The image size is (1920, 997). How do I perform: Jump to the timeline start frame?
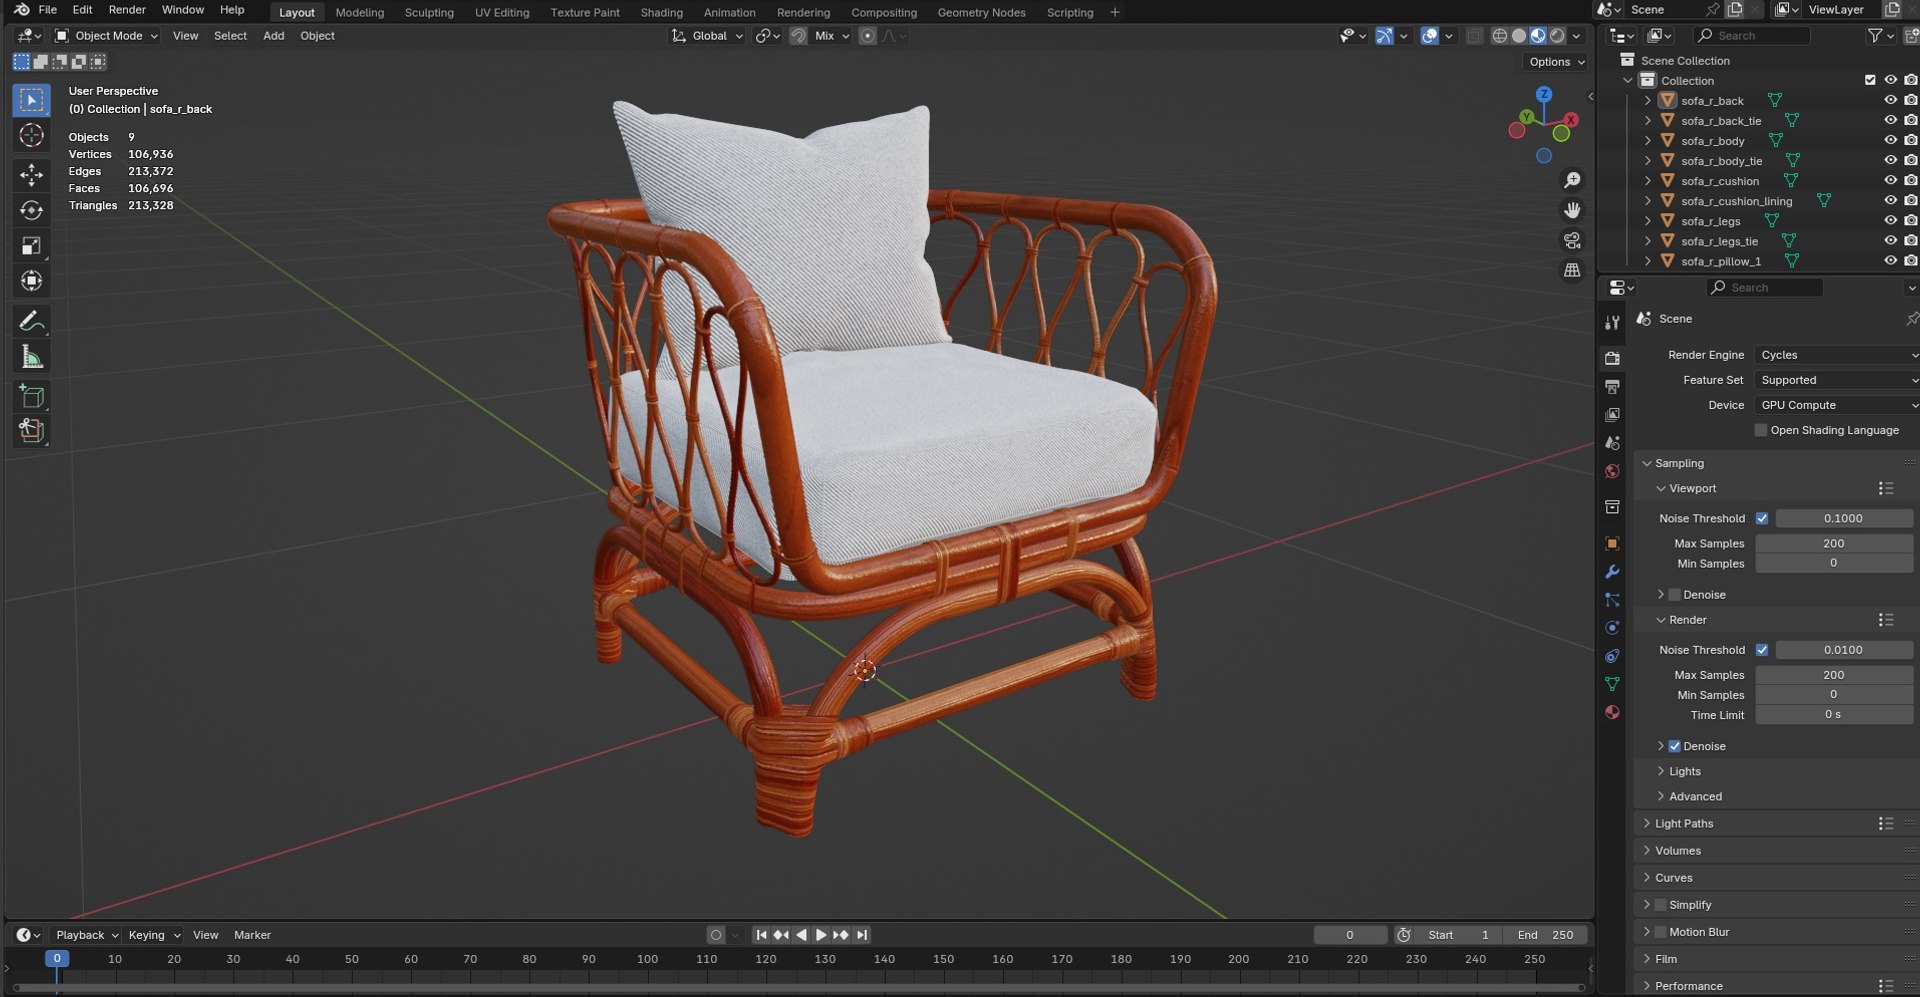point(761,935)
